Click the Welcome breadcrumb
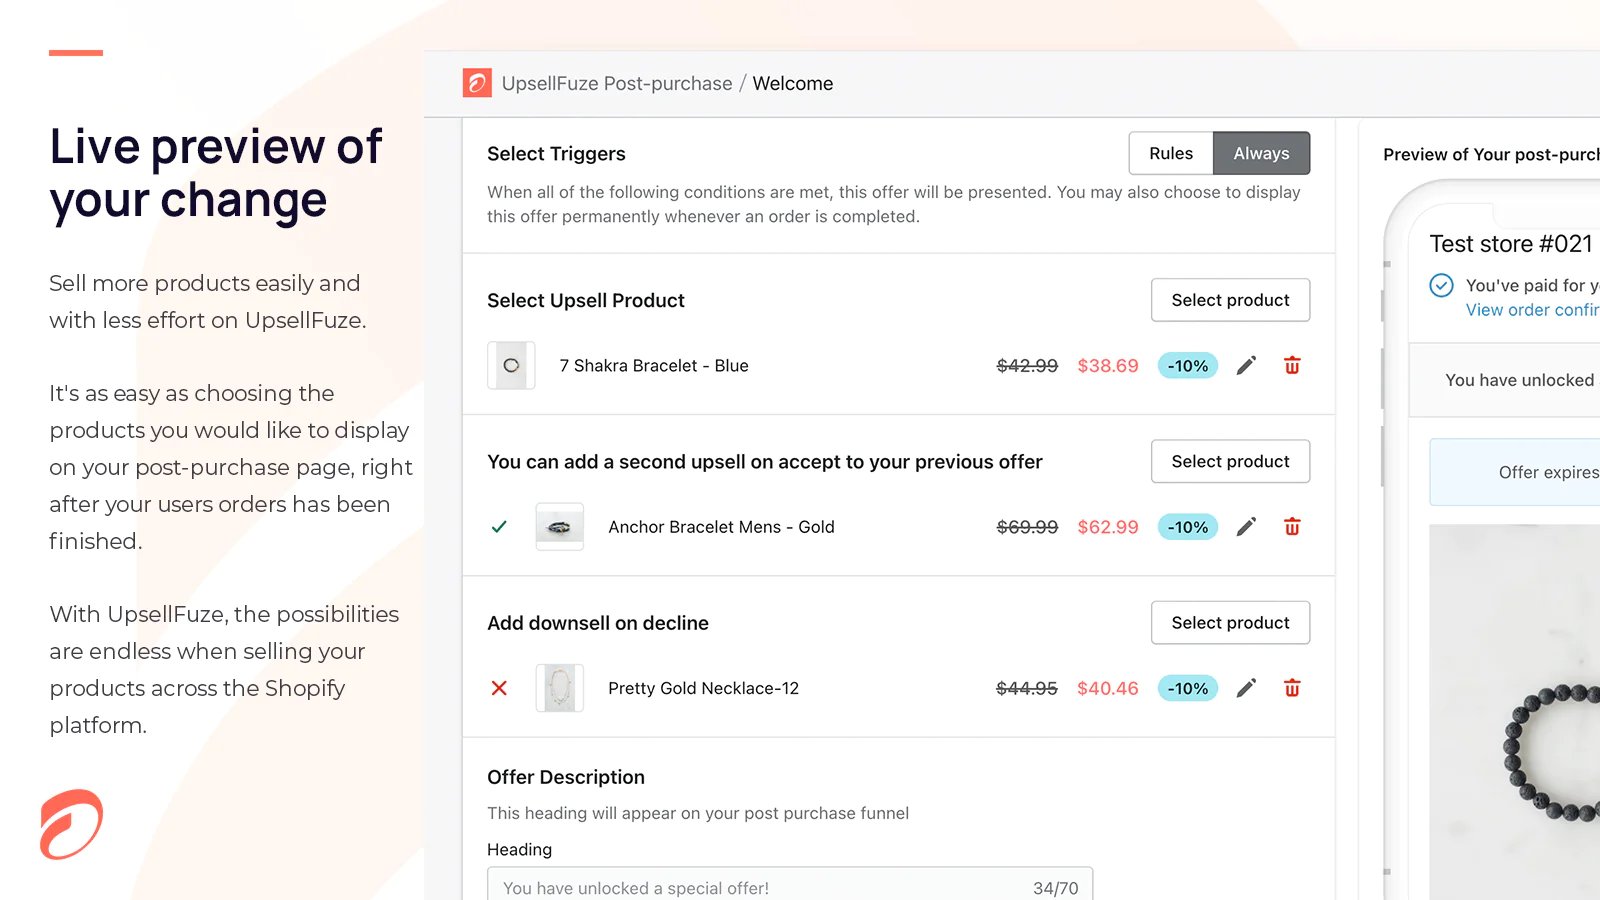This screenshot has height=900, width=1600. [x=792, y=84]
